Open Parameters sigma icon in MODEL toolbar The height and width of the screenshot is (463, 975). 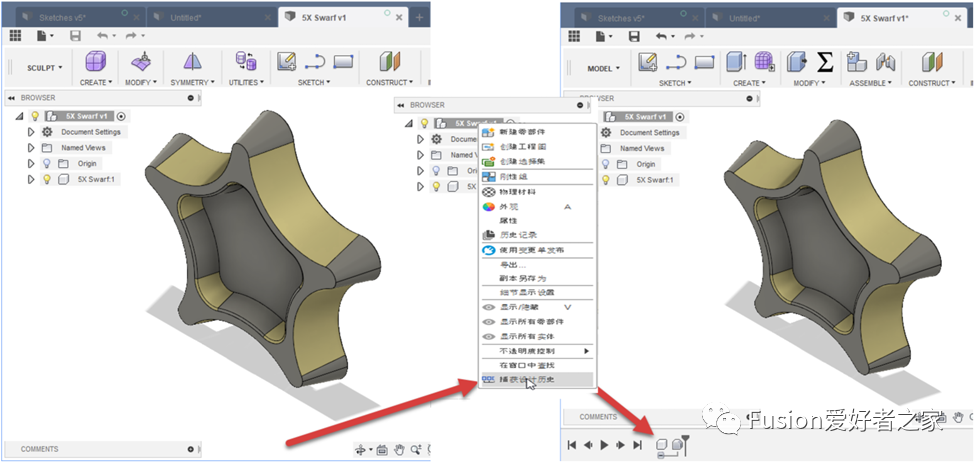tap(825, 62)
